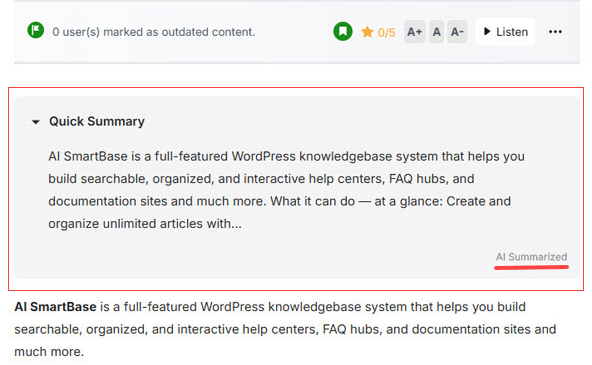This screenshot has width=592, height=365.
Task: Select the Quick Summary heading text
Action: (97, 121)
